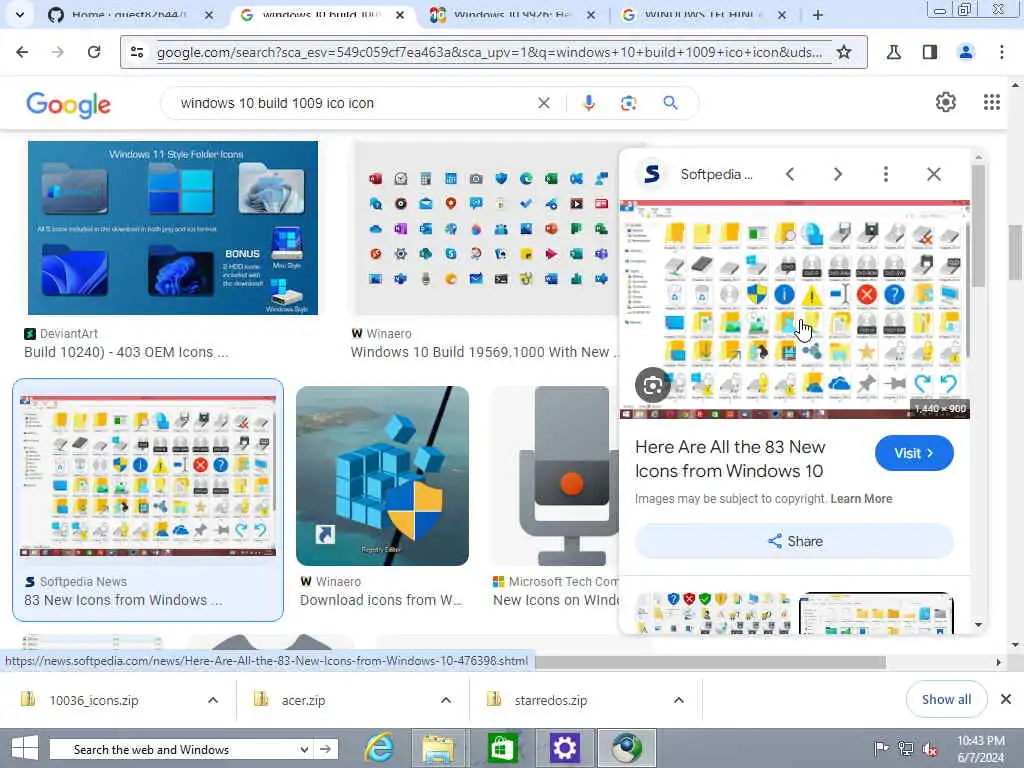Reload the current page
This screenshot has height=768, width=1024.
pos(94,52)
